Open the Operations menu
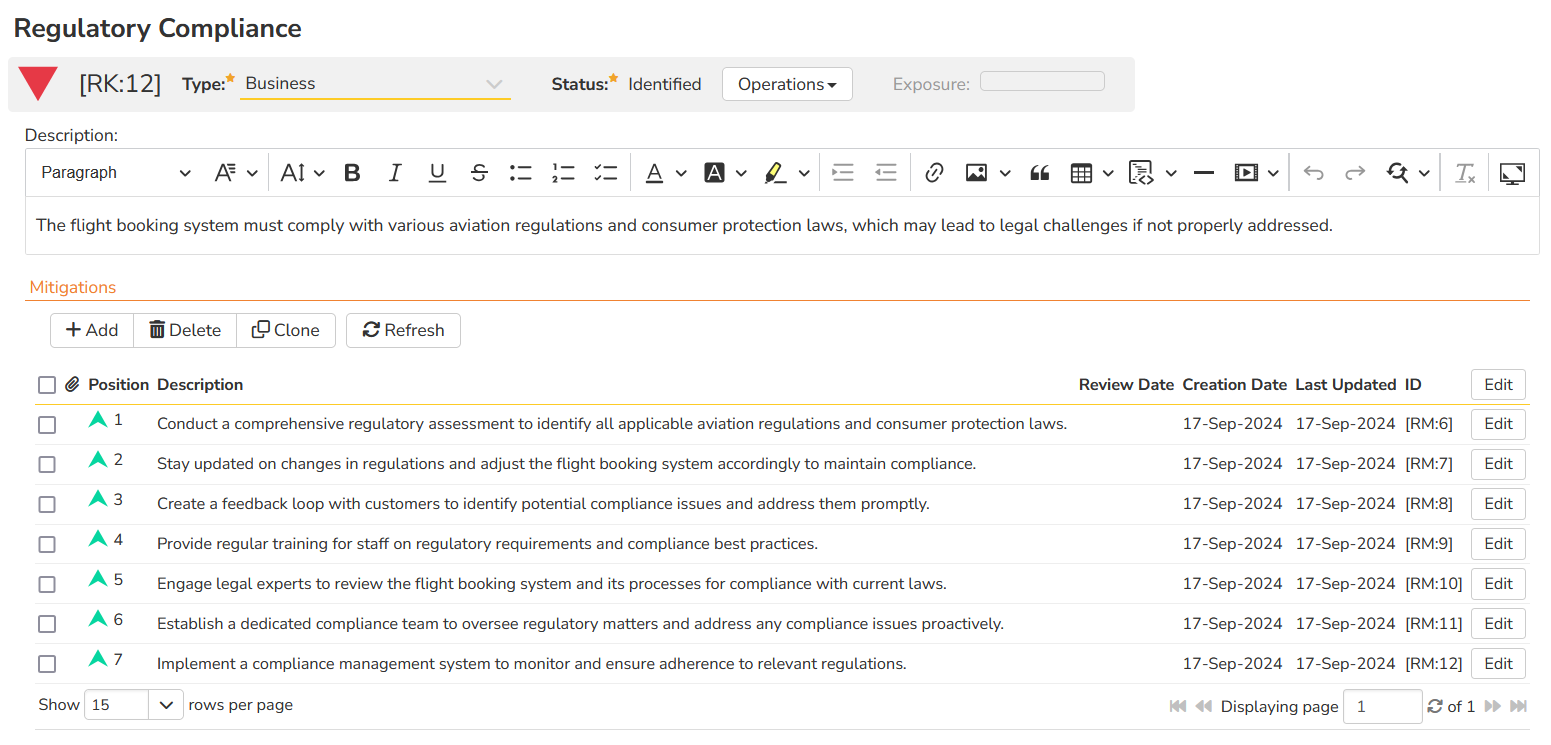1551x745 pixels. [787, 85]
